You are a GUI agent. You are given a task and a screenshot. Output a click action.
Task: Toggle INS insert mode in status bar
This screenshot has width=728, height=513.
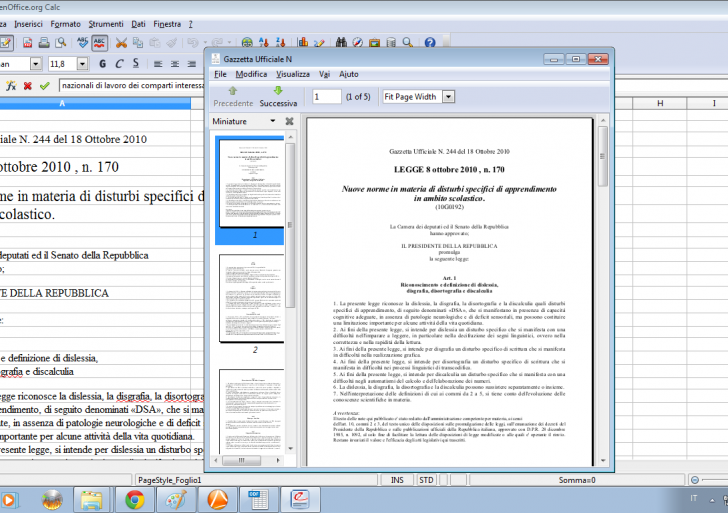click(397, 480)
